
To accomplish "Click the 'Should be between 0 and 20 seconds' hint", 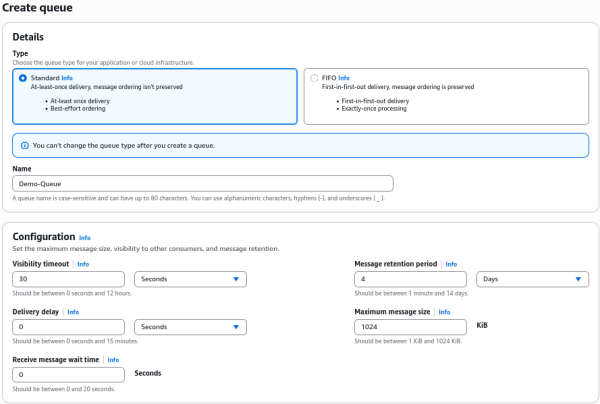I will pos(64,389).
